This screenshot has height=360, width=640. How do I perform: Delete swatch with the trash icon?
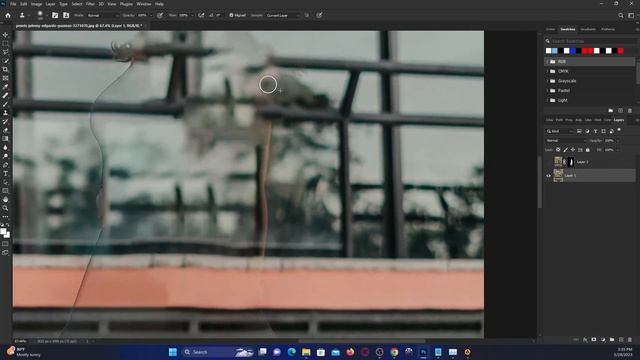point(630,111)
